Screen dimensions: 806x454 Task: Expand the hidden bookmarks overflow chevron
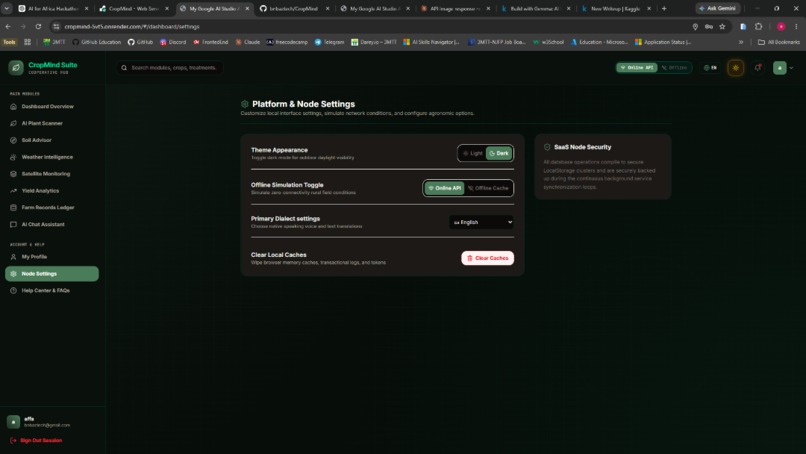click(741, 42)
